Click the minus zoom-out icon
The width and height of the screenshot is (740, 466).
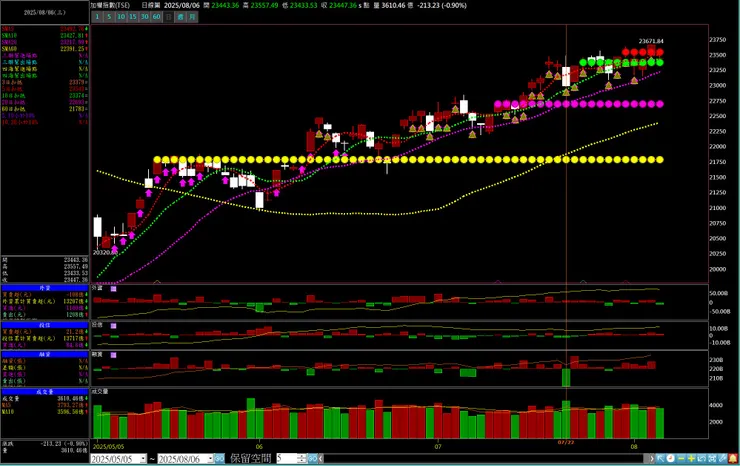(x=681, y=458)
